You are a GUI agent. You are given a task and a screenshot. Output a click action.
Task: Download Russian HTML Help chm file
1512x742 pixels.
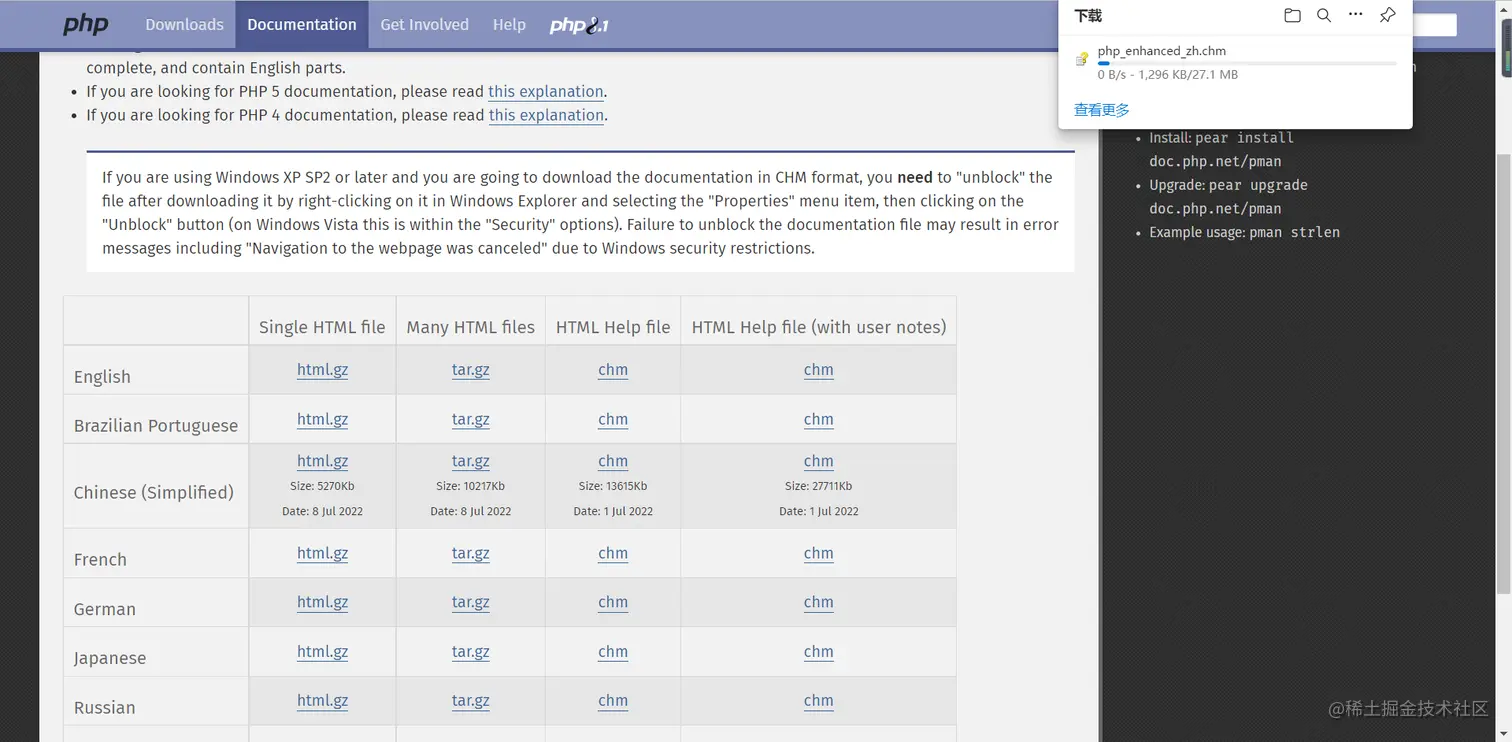613,700
